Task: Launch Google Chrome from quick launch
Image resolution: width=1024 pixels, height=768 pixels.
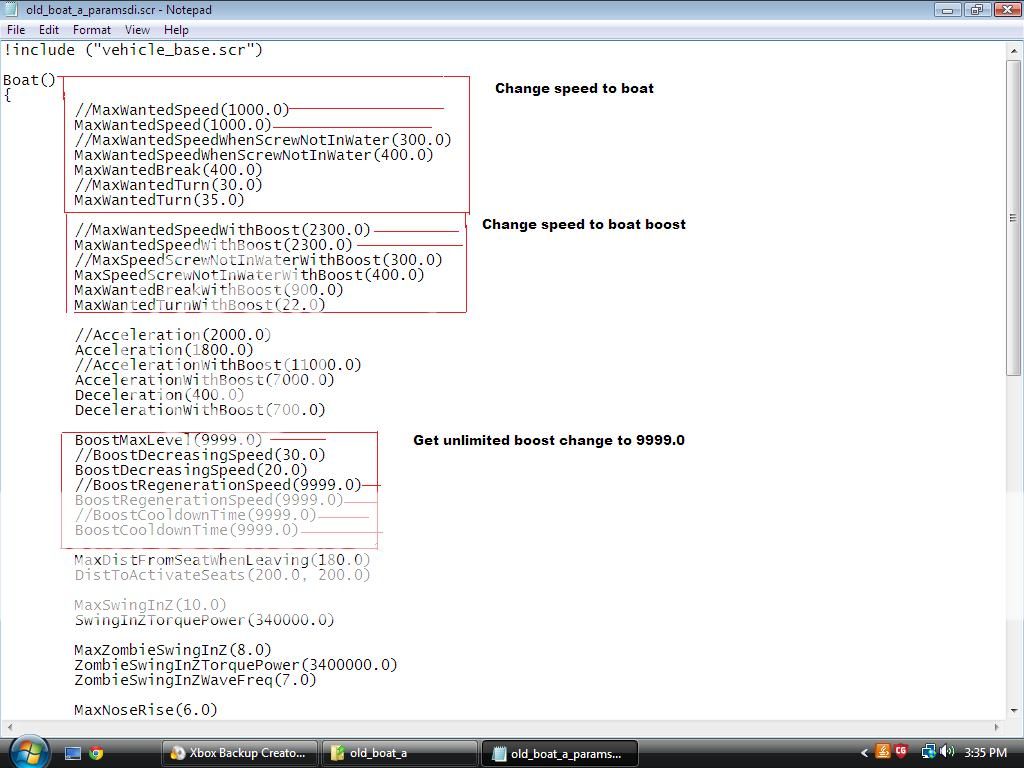Action: tap(96, 753)
